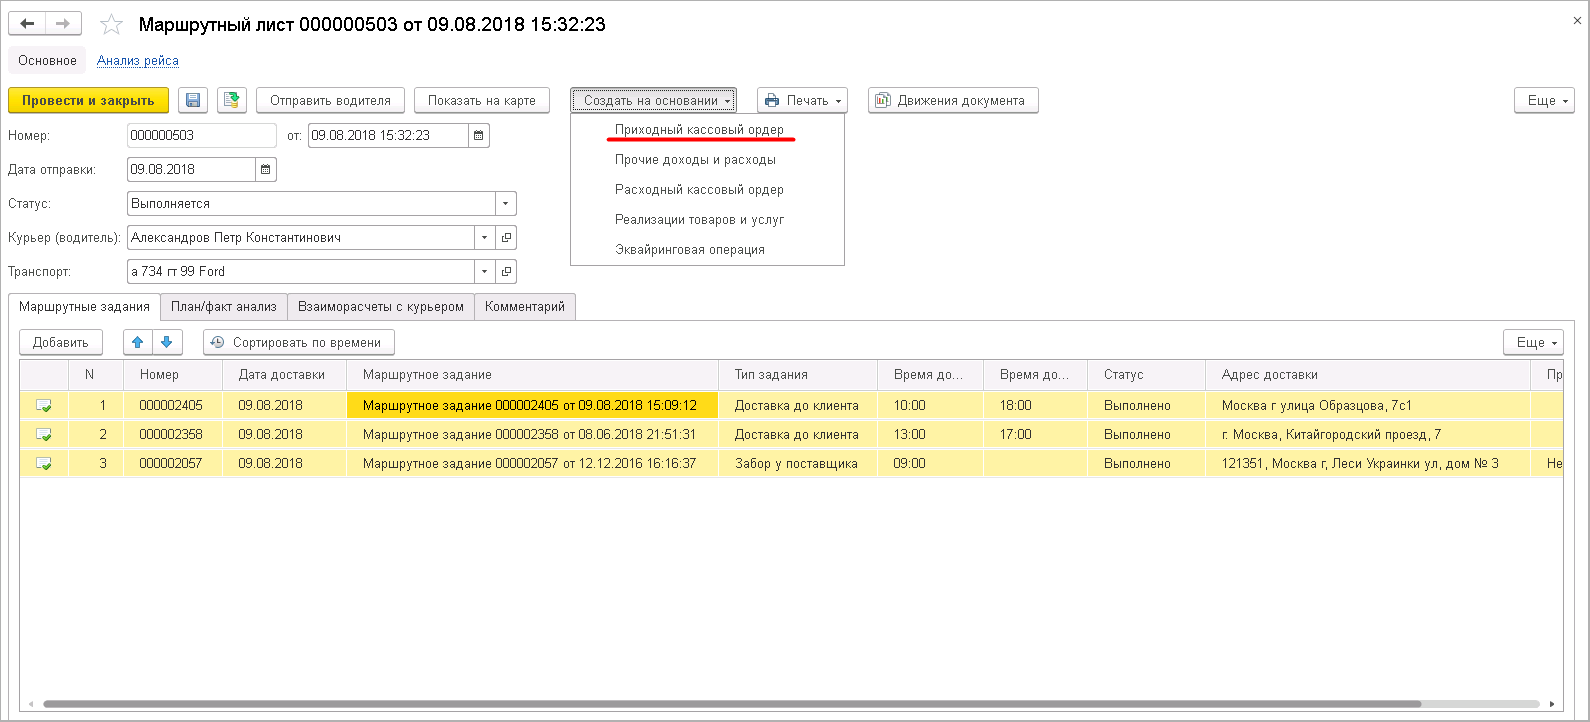The height and width of the screenshot is (722, 1590).
Task: Open the top Еще menu
Action: coord(1545,100)
